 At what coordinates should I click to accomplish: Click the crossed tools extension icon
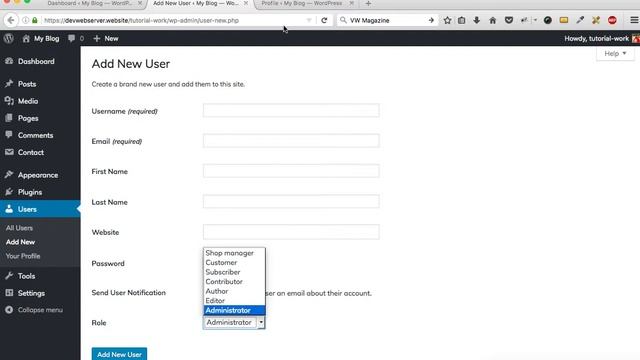pyautogui.click(x=596, y=20)
